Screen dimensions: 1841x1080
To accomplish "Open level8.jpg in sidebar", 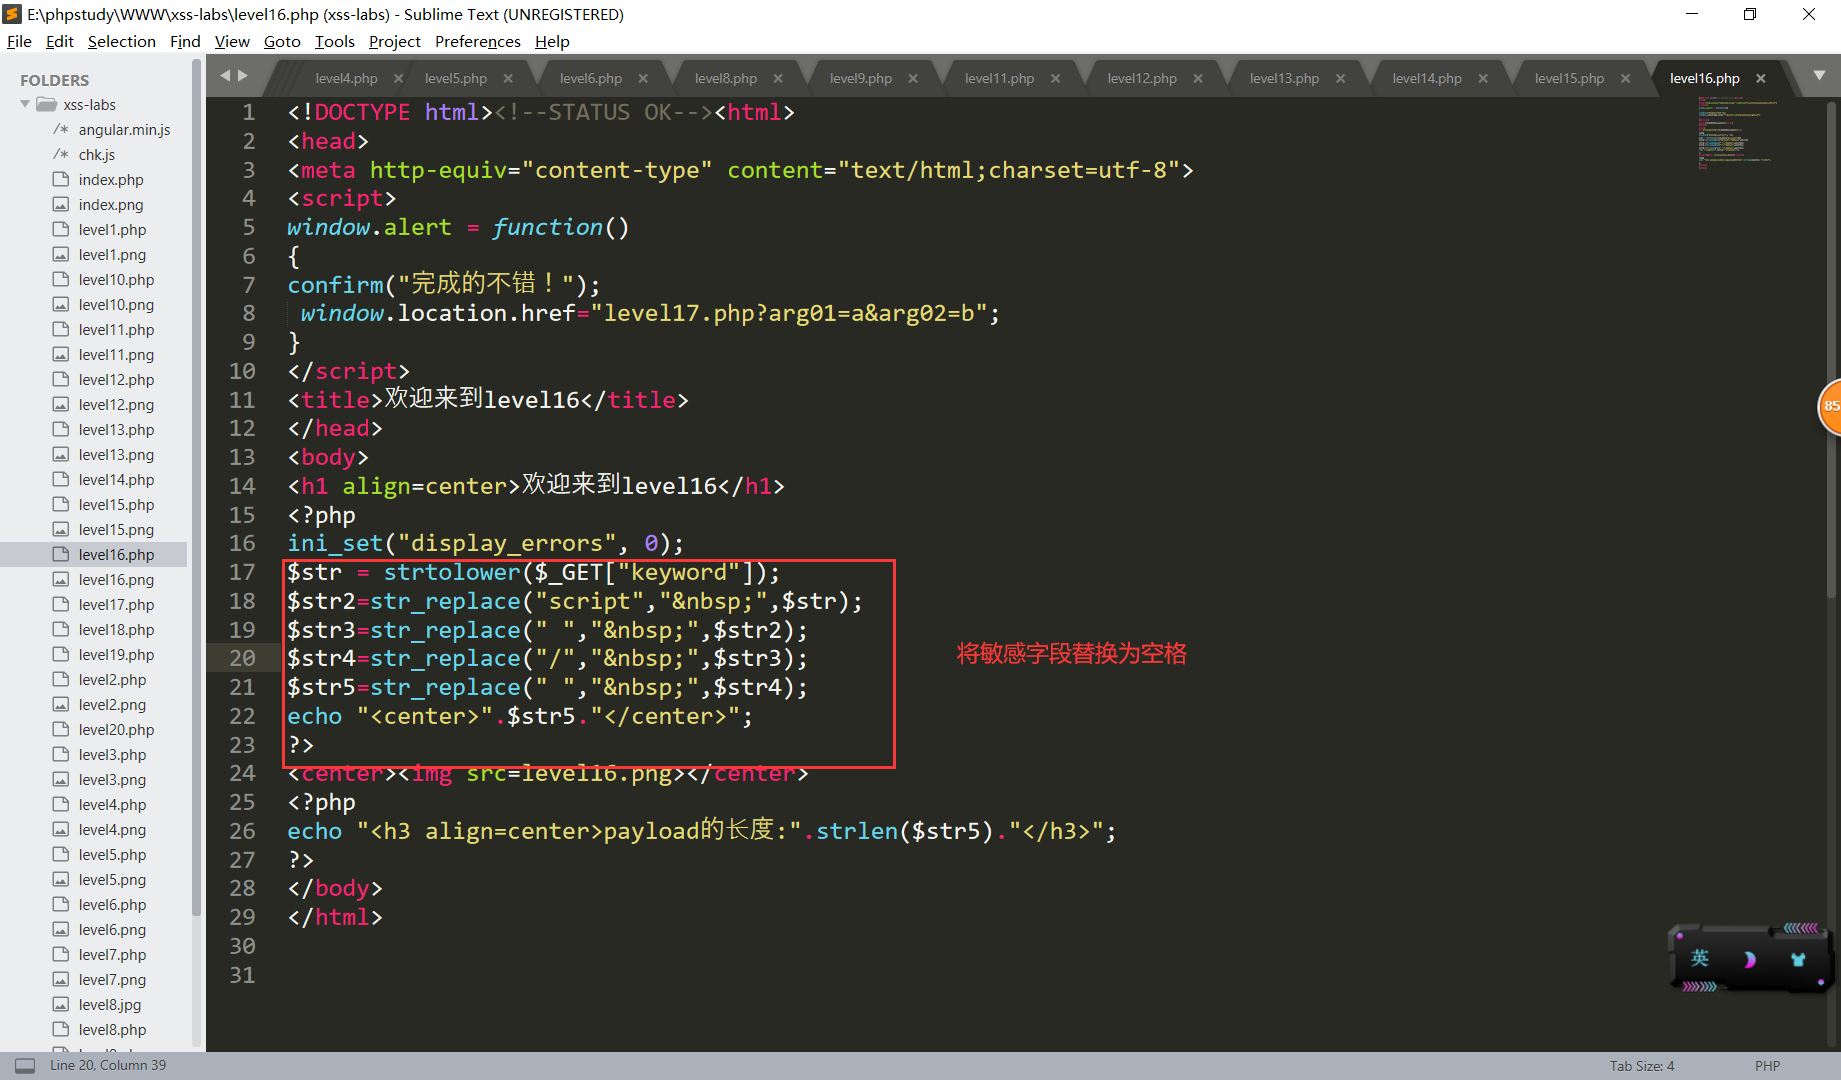I will coord(110,1005).
